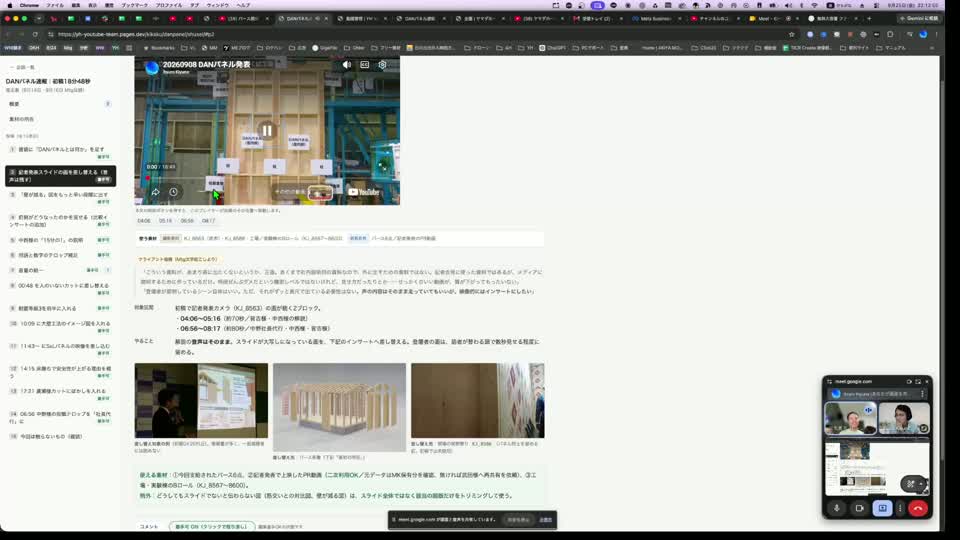Select sidebar item 14 starting with 06:56
Image resolution: width=960 pixels, height=540 pixels.
[x=60, y=417]
